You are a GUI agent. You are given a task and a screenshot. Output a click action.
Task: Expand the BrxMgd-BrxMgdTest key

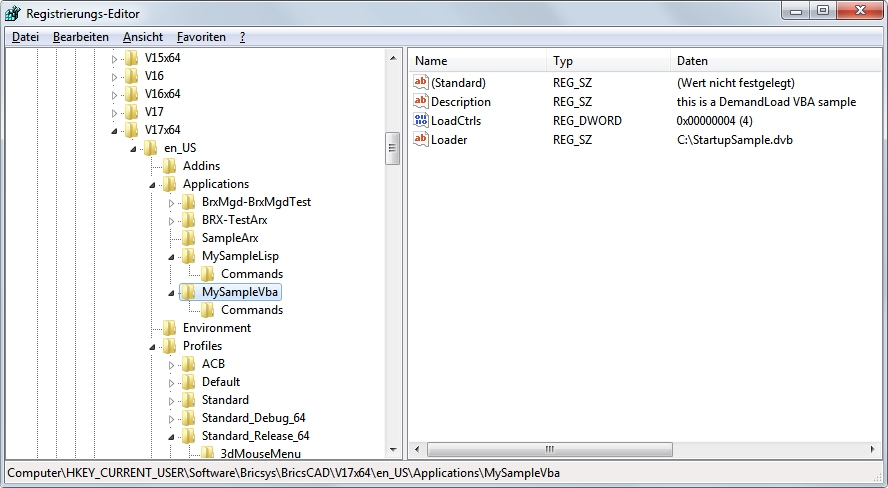171,202
